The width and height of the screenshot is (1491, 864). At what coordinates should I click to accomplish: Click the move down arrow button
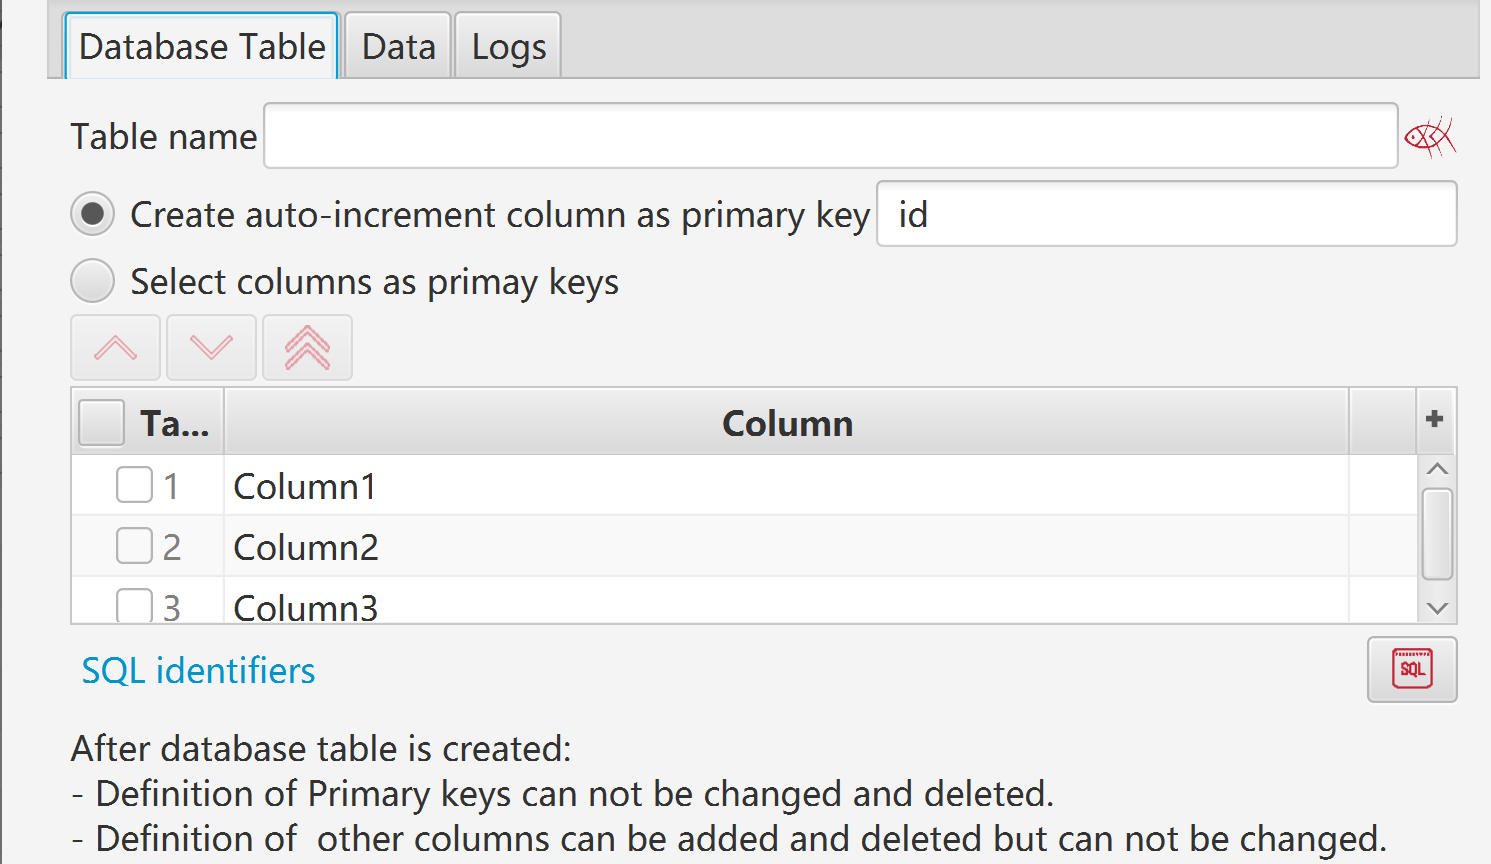pos(212,347)
